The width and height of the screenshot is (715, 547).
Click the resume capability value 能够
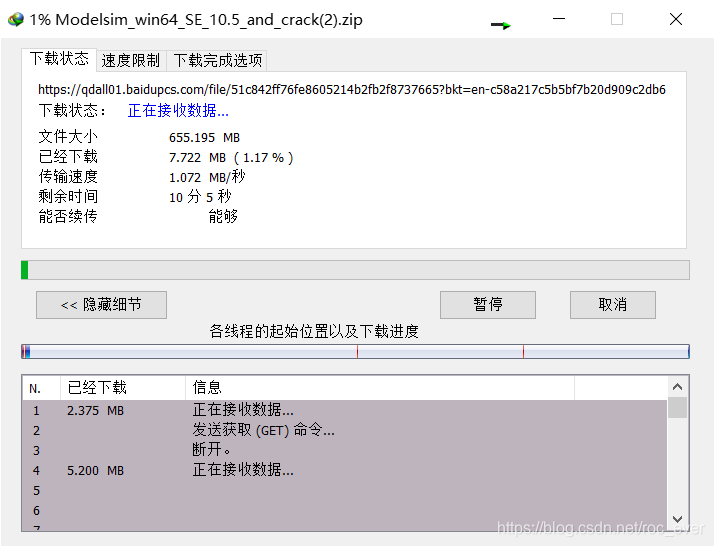click(x=223, y=216)
